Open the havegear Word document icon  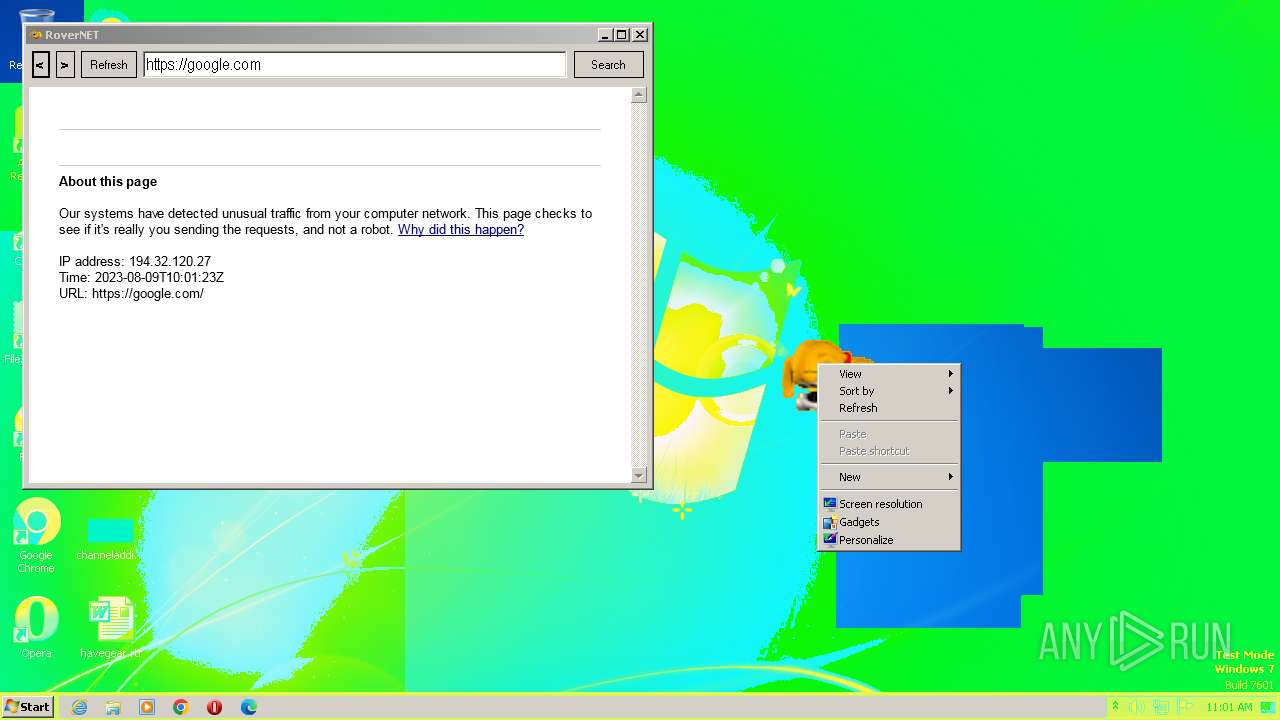[x=110, y=629]
